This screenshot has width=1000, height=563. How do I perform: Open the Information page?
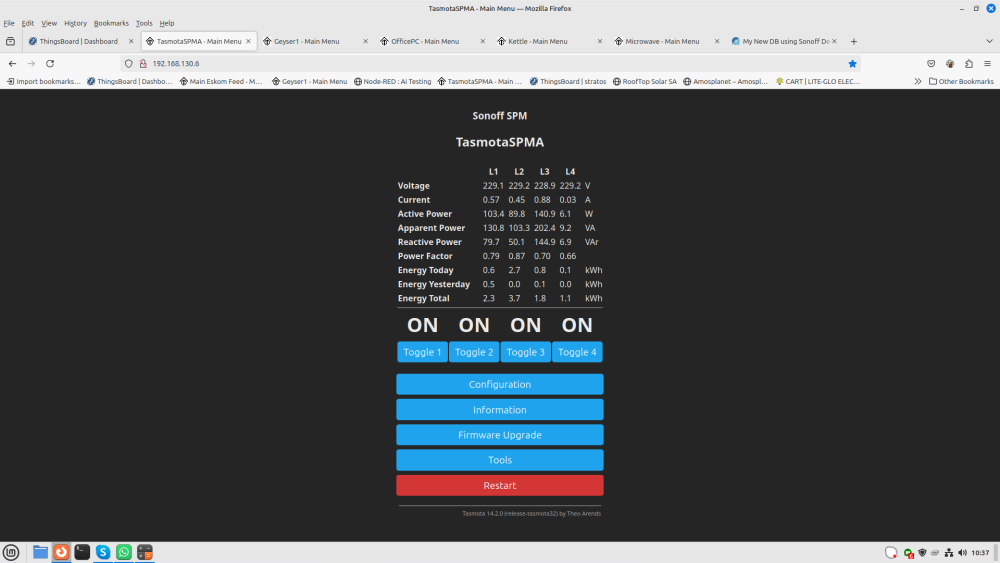(499, 410)
